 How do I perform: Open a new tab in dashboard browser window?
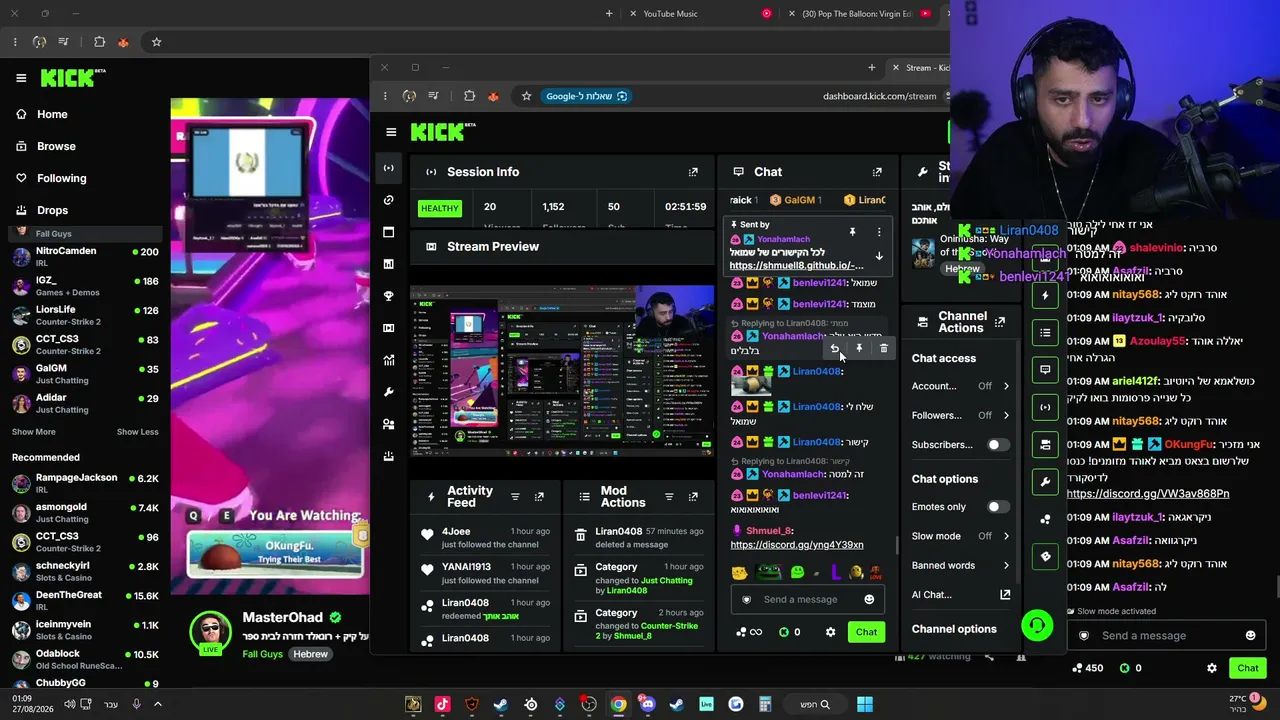point(871,68)
